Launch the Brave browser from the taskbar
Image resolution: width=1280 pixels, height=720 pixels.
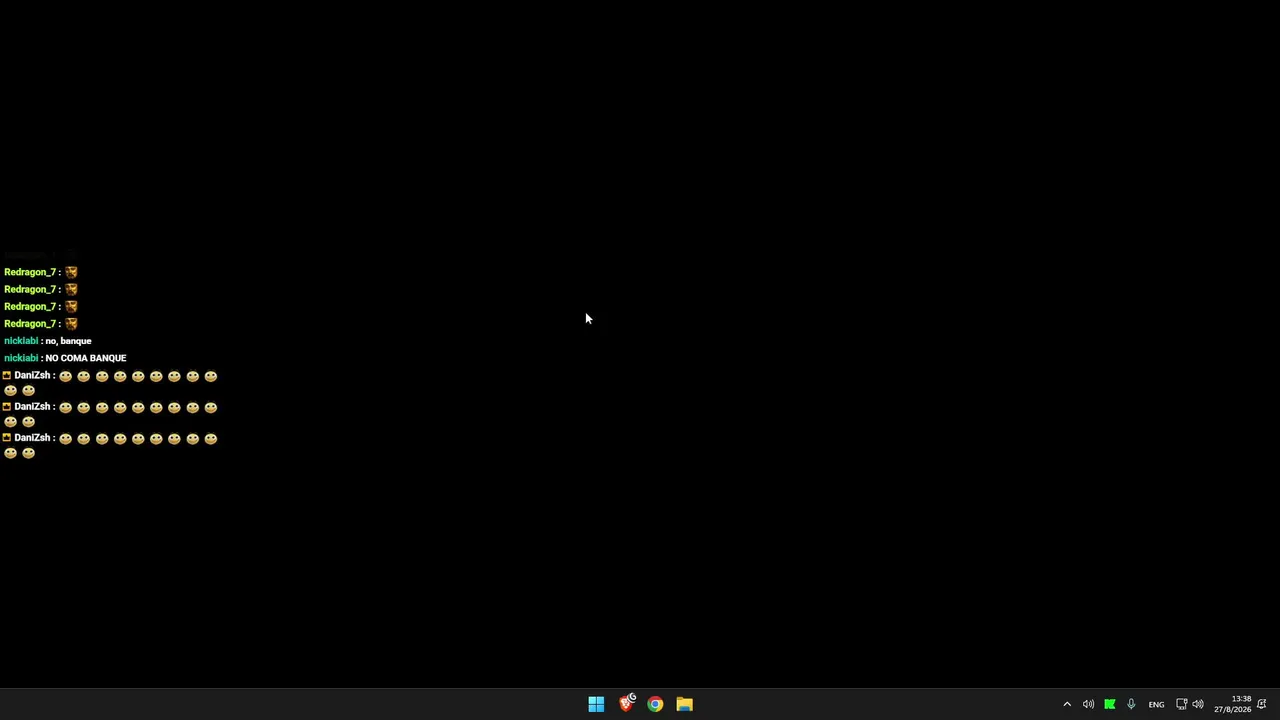tap(626, 704)
